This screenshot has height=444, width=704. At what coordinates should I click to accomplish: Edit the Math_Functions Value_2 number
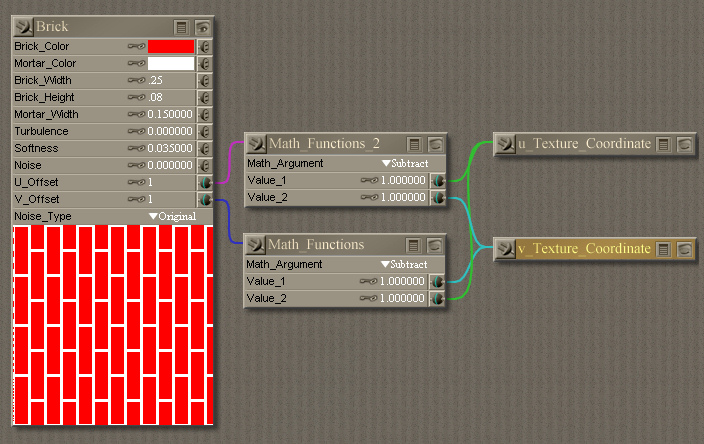(x=402, y=299)
